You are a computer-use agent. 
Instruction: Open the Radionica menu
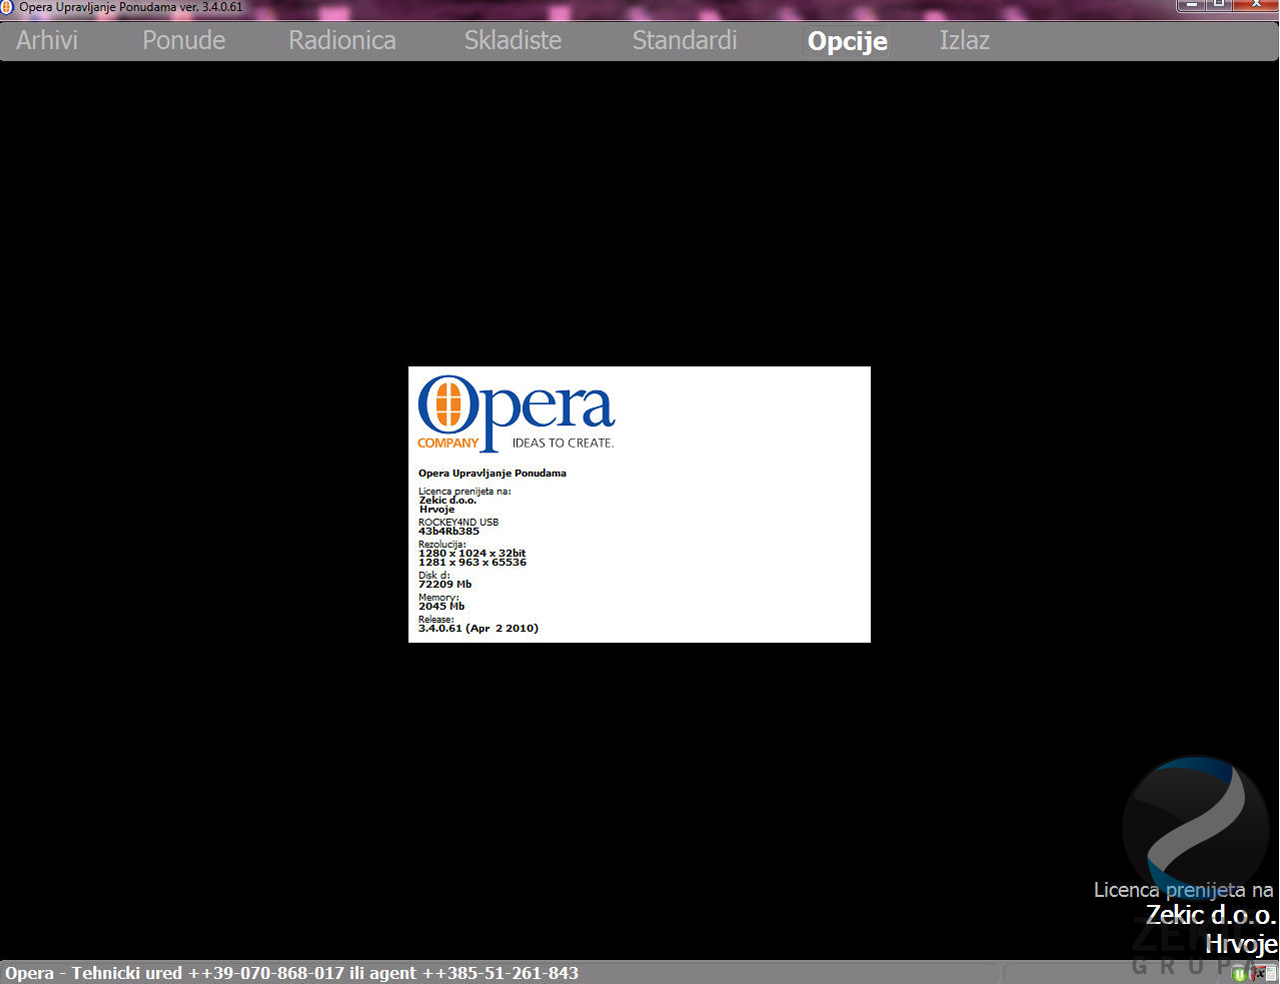(x=342, y=40)
